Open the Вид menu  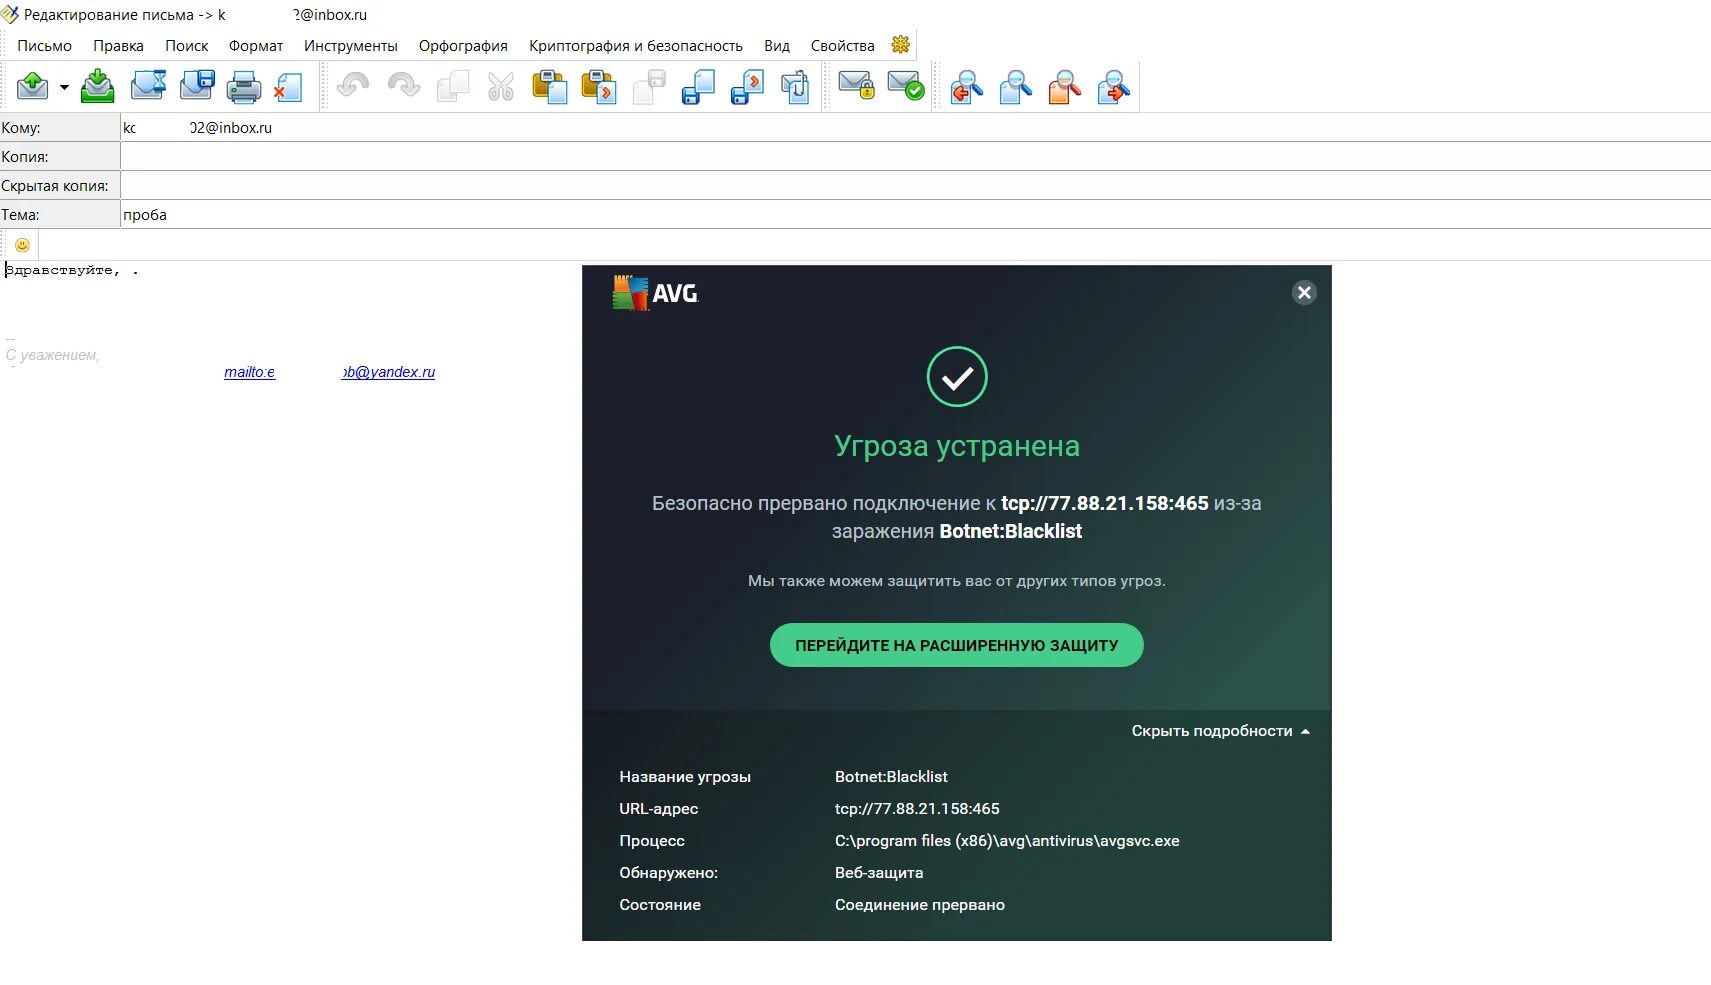point(777,46)
